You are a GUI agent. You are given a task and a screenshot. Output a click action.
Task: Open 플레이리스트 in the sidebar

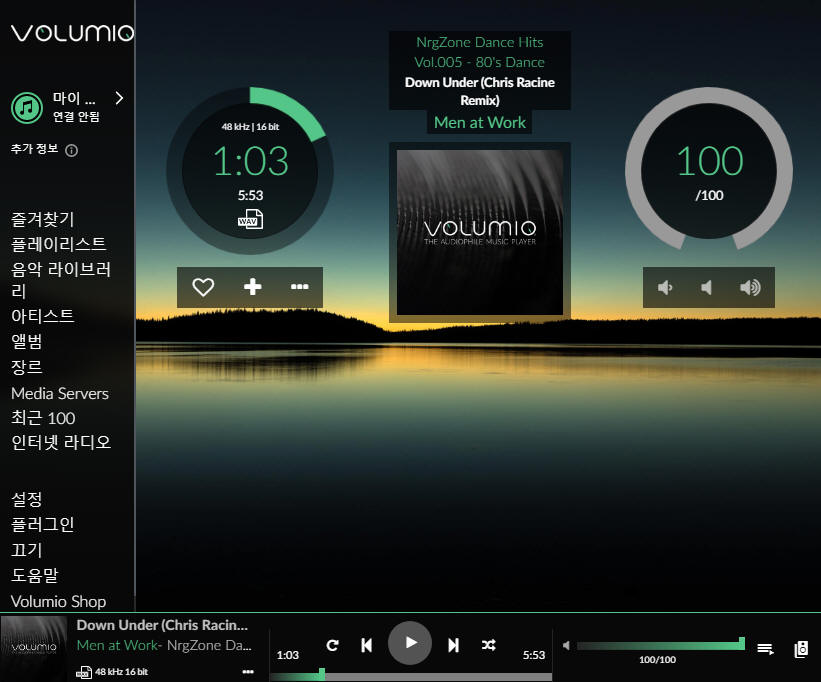(59, 244)
